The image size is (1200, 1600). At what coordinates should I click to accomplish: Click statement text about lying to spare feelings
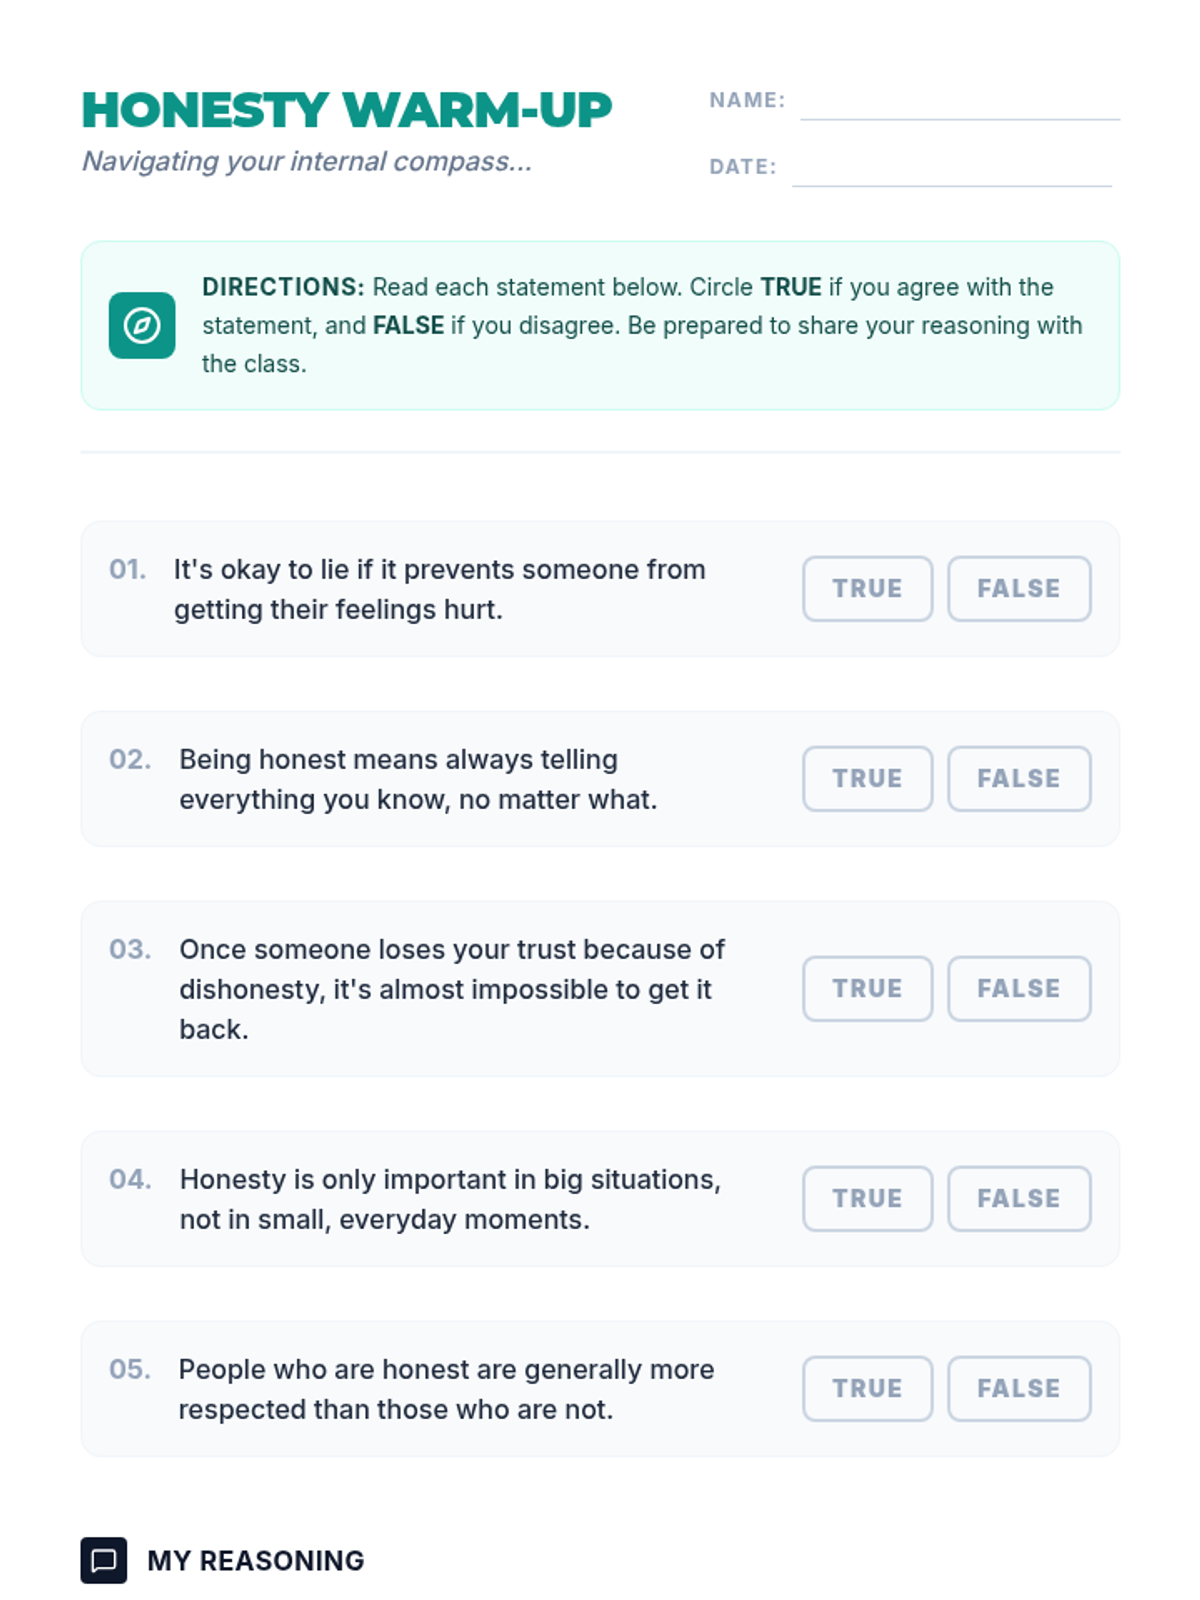[x=439, y=589]
